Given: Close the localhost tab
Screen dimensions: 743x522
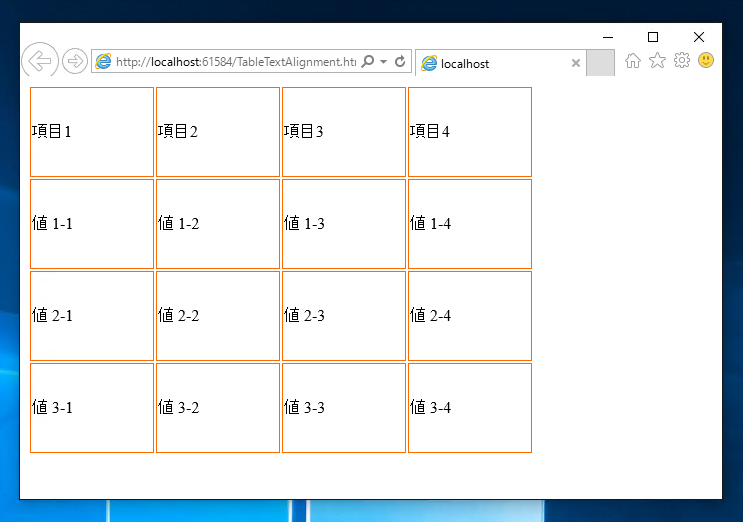Looking at the screenshot, I should coord(576,63).
